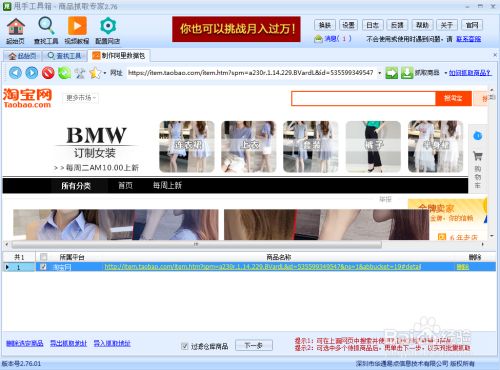The height and width of the screenshot is (370, 500).
Task: Open the 裤子 category thumbnail
Action: click(373, 146)
